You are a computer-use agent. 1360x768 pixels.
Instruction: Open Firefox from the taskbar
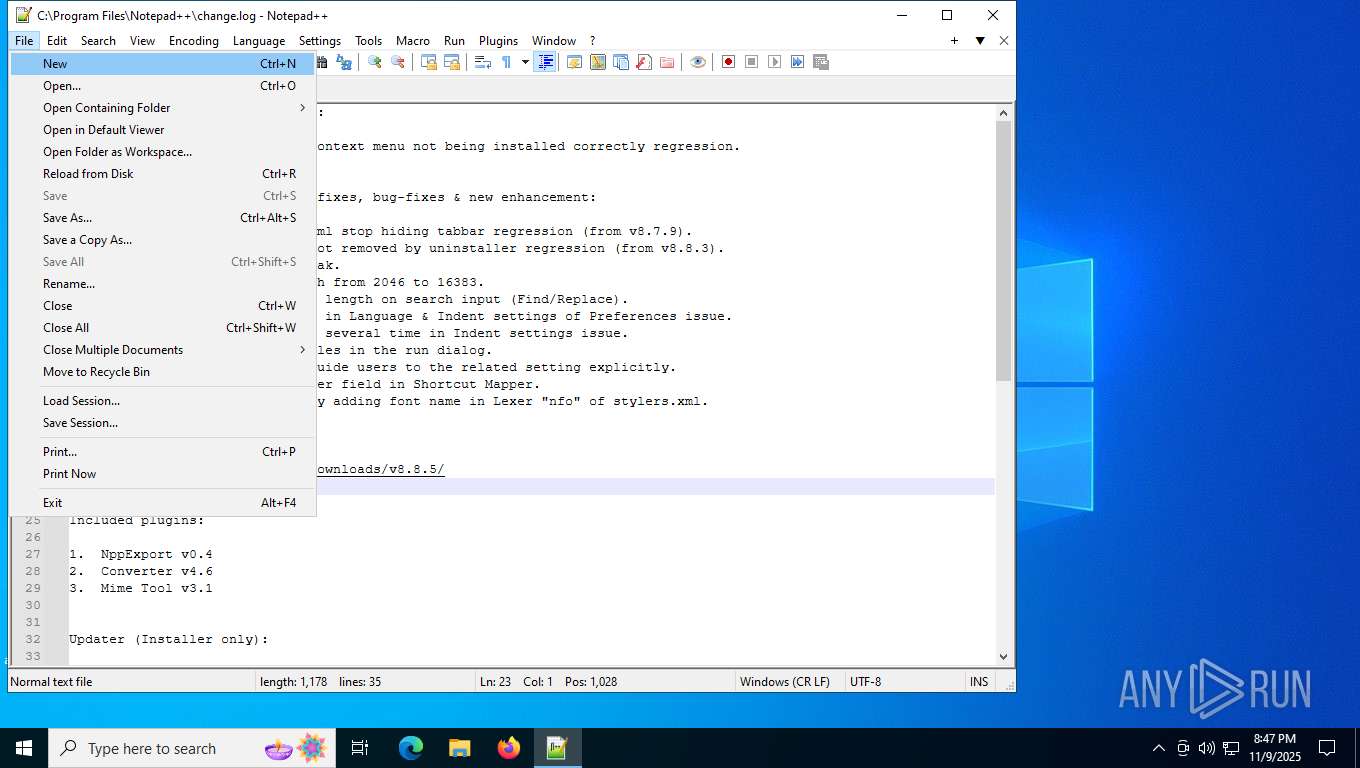click(x=509, y=748)
